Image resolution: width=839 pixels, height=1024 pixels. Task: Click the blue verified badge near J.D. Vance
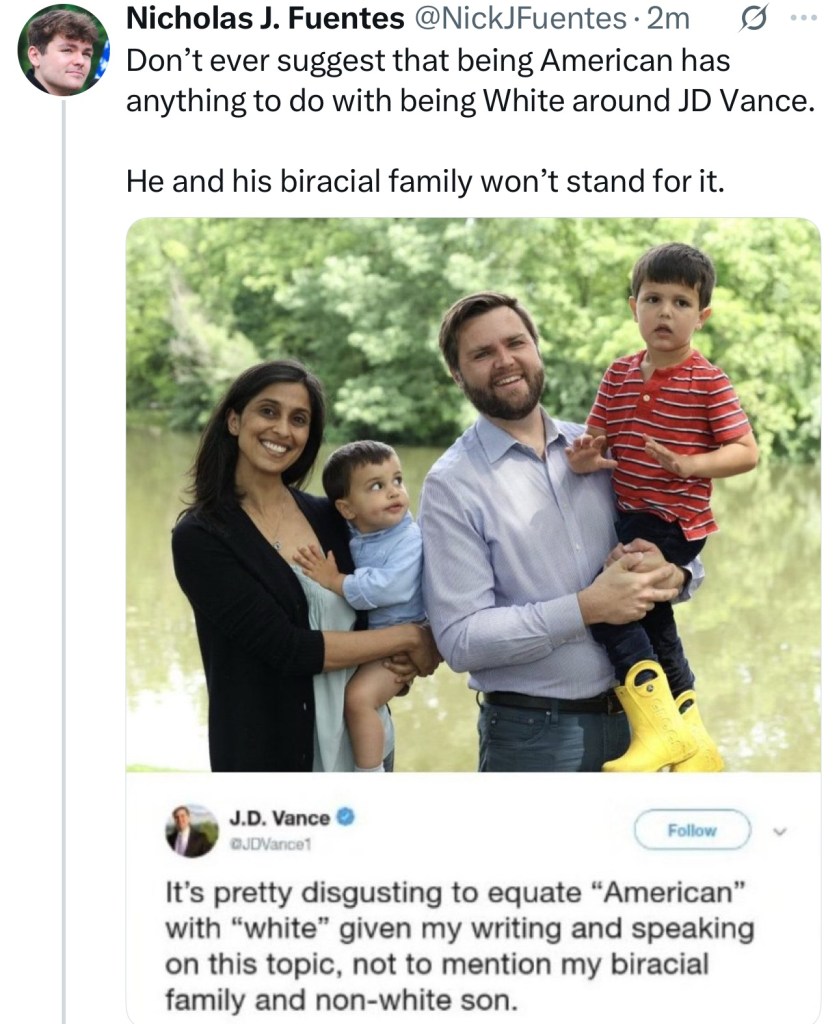pyautogui.click(x=346, y=818)
